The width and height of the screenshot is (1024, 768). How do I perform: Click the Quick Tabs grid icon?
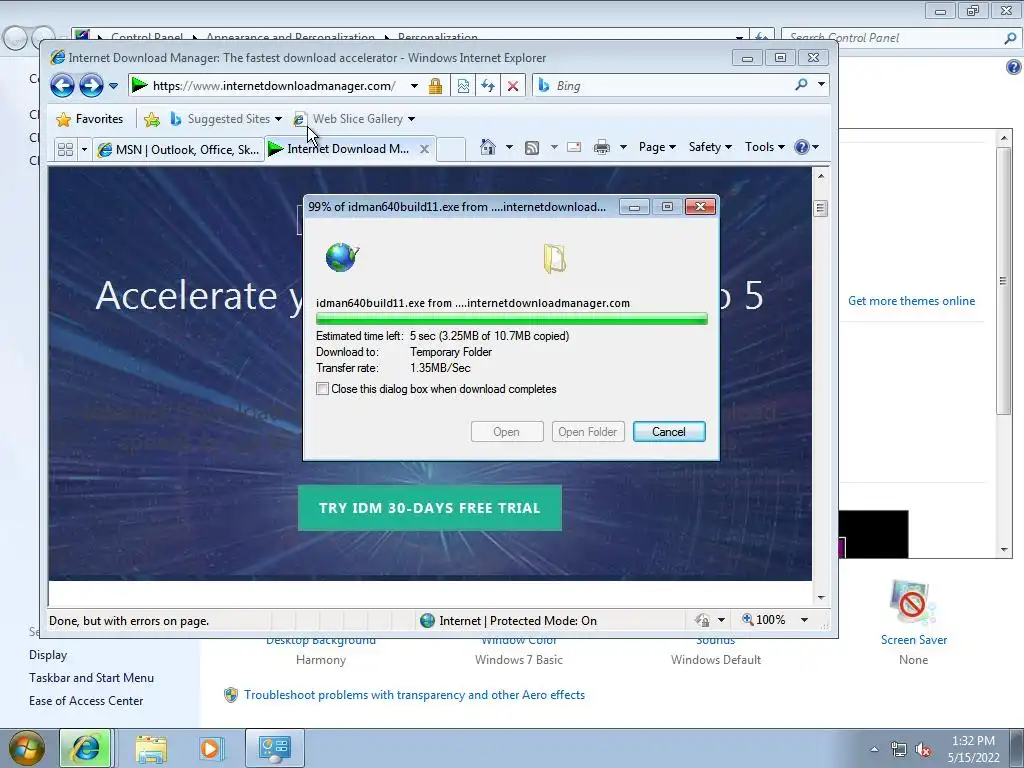(65, 150)
